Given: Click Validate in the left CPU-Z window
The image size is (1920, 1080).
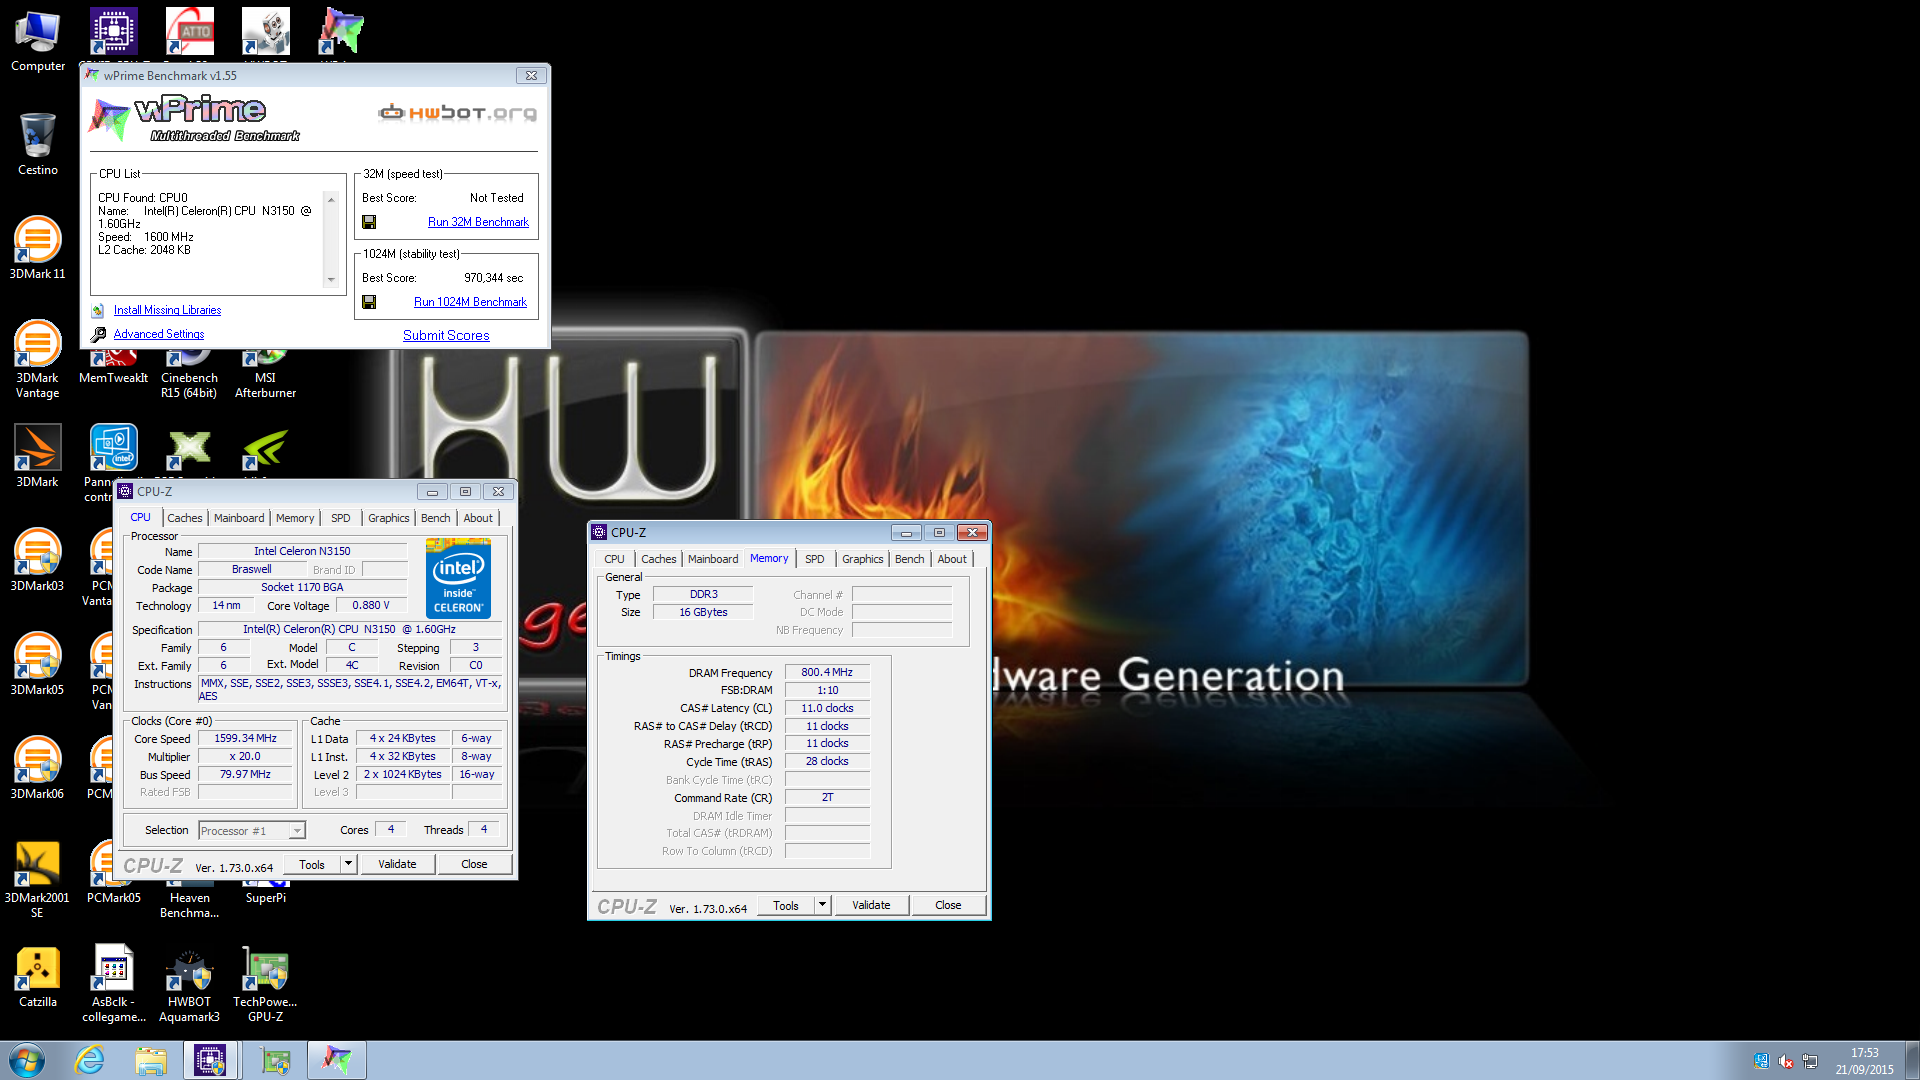Looking at the screenshot, I should pos(397,864).
